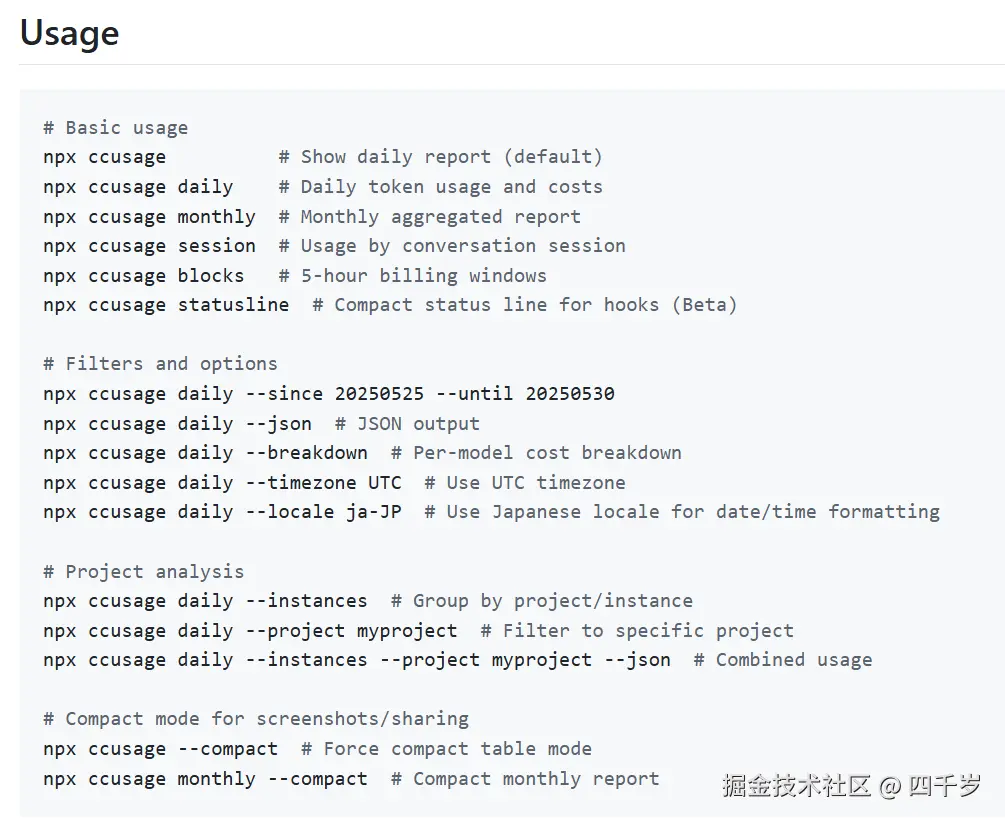The image size is (1005, 822).
Task: Click the 'npx ccusage session' command line
Action: tap(149, 246)
